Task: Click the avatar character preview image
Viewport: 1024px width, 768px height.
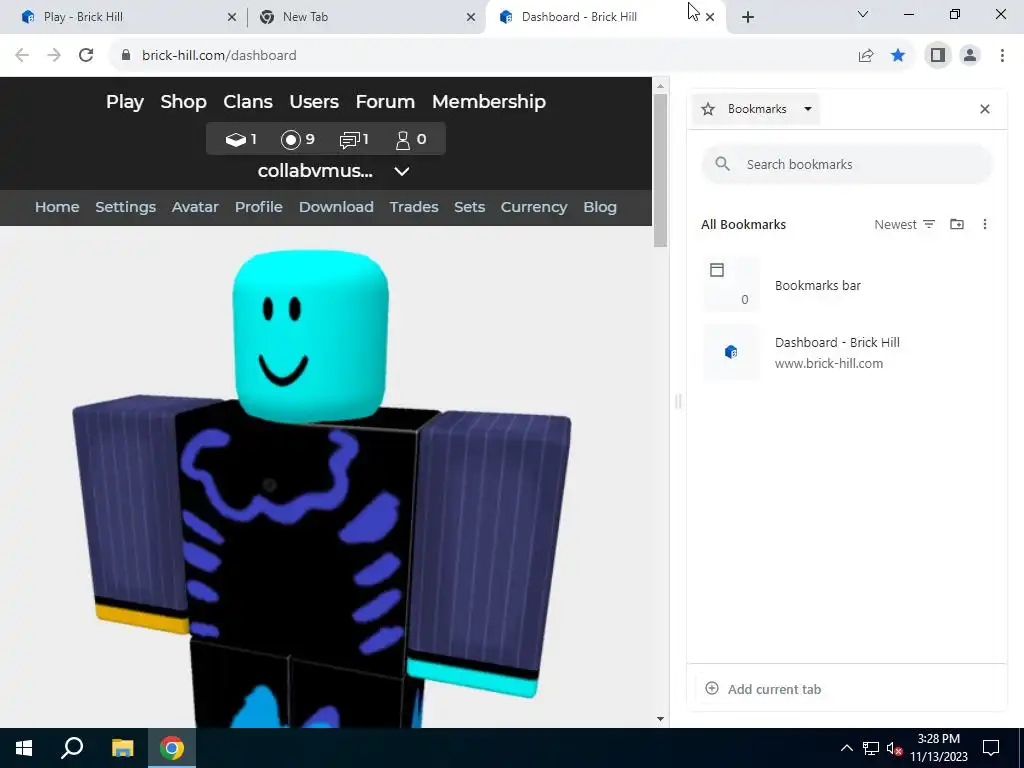Action: coord(322,488)
